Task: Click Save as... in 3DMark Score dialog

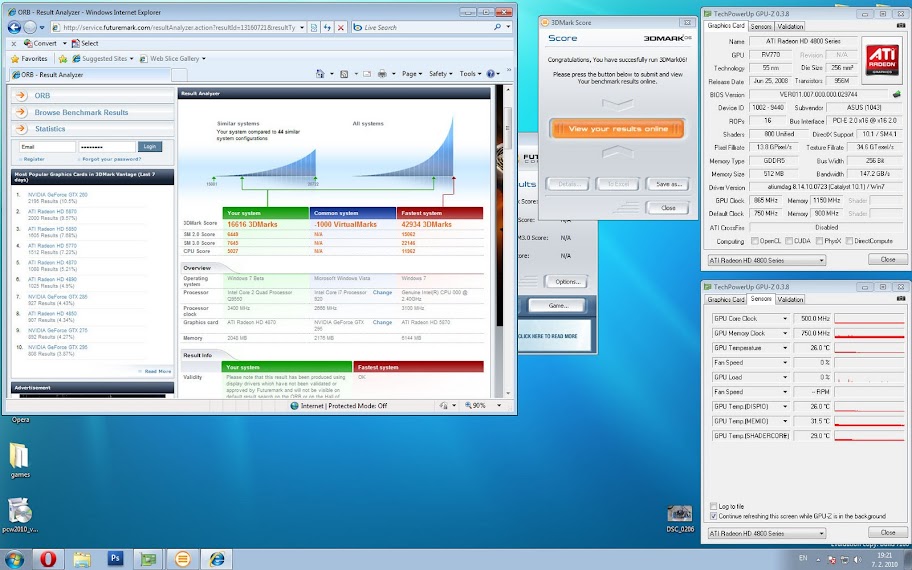Action: click(x=668, y=184)
